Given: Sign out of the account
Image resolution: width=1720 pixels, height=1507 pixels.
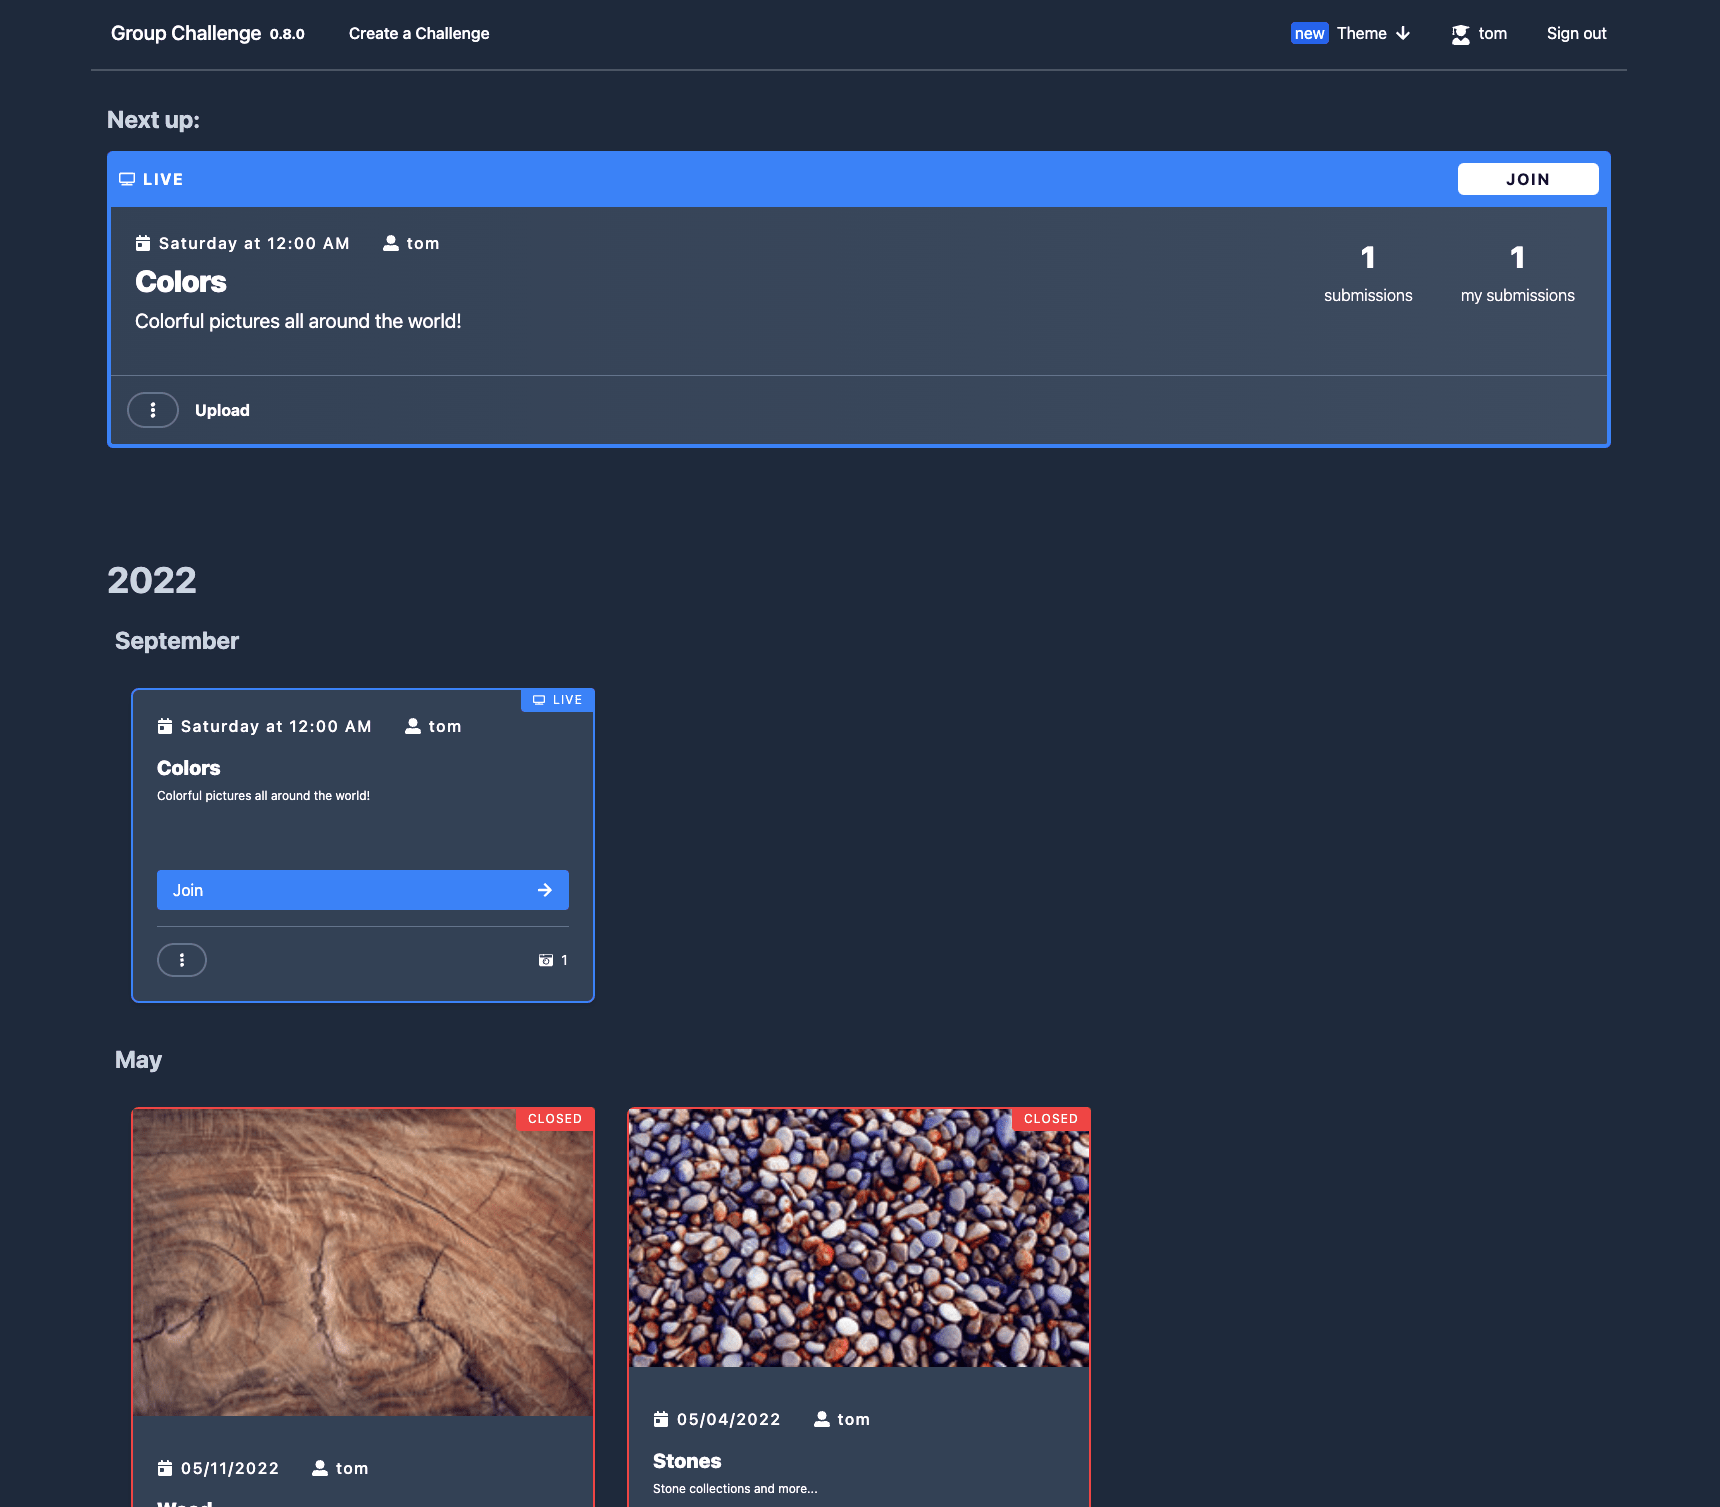Looking at the screenshot, I should click(x=1576, y=33).
